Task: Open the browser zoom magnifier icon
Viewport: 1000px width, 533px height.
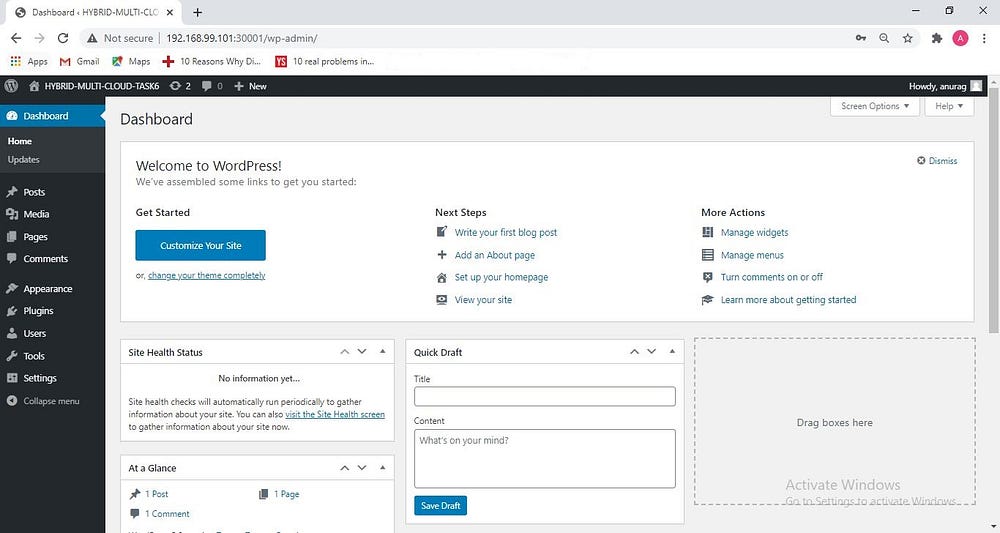Action: click(884, 38)
